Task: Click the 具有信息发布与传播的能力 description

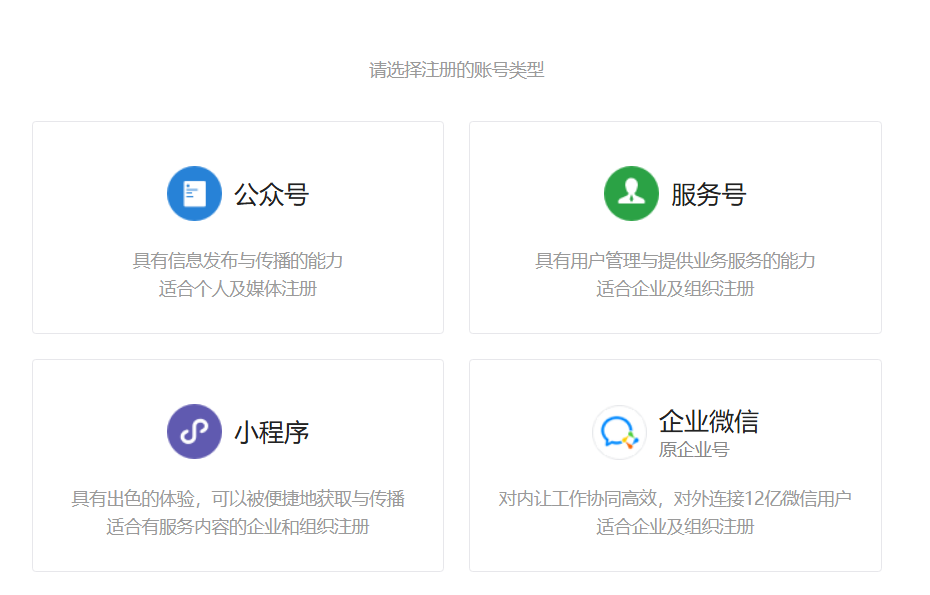Action: tap(238, 261)
